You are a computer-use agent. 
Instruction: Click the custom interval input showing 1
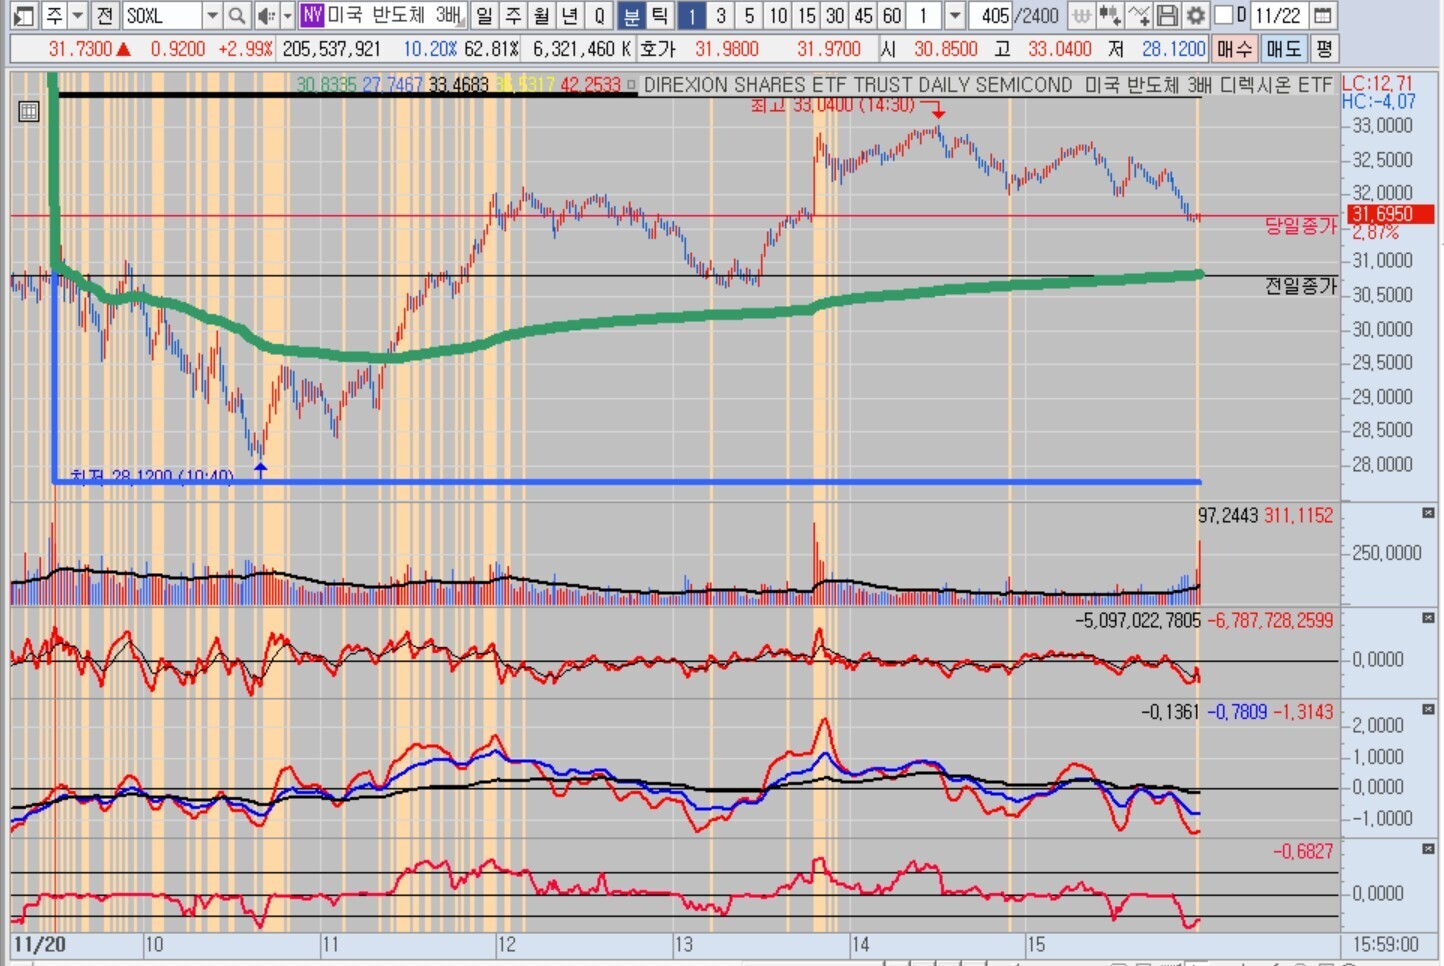click(x=926, y=15)
